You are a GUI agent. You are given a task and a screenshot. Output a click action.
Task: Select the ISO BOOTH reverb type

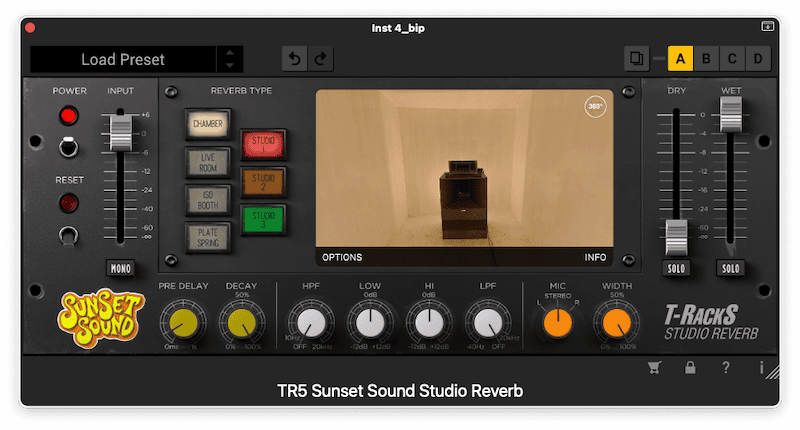point(208,200)
